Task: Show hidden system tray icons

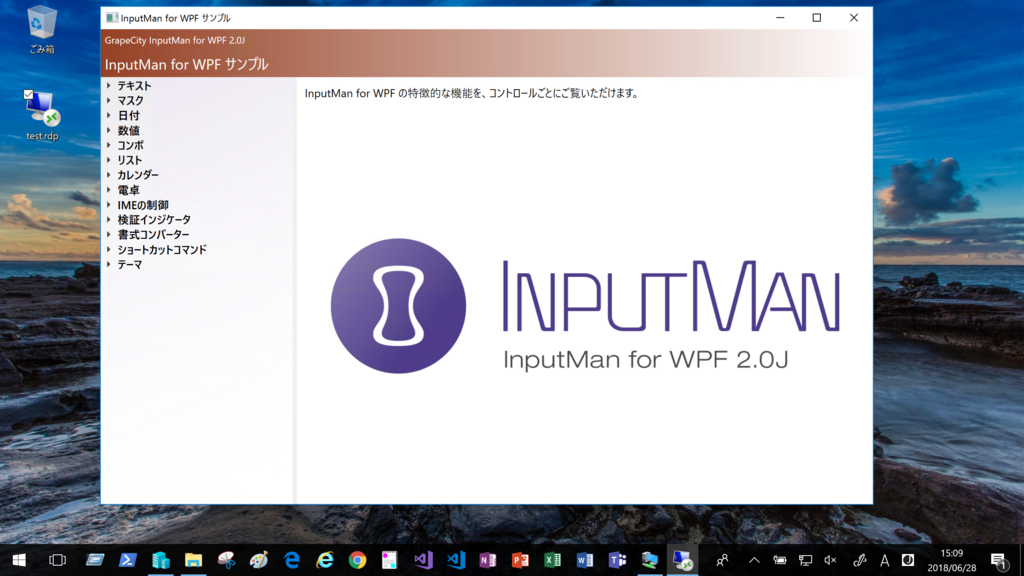Action: pos(754,560)
